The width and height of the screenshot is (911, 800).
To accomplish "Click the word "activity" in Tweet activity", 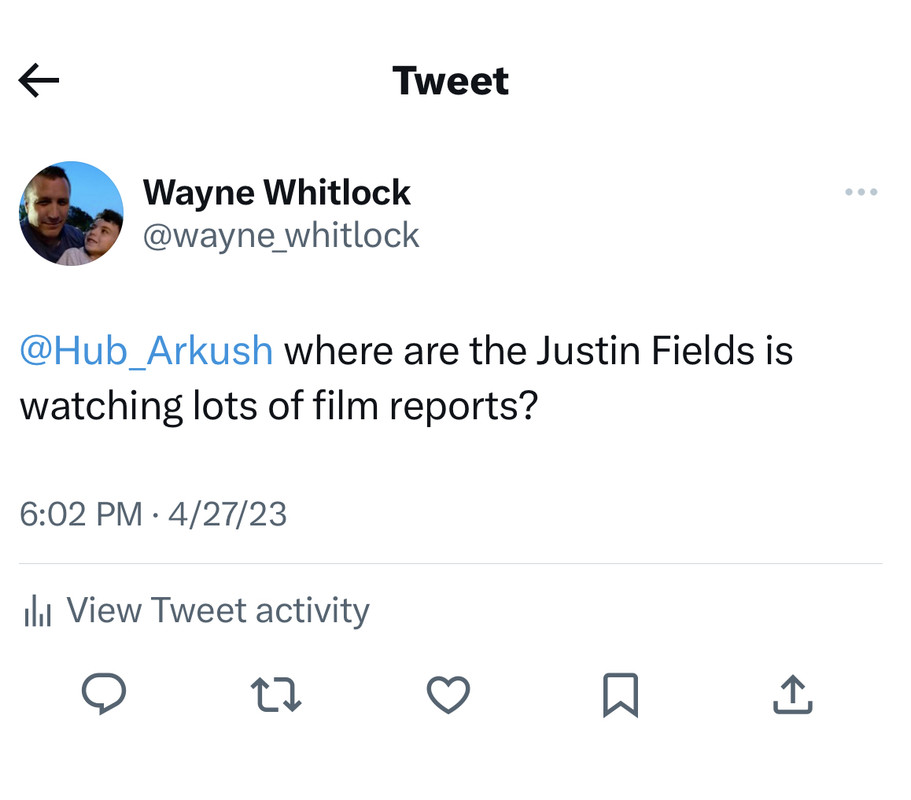I will pyautogui.click(x=313, y=611).
